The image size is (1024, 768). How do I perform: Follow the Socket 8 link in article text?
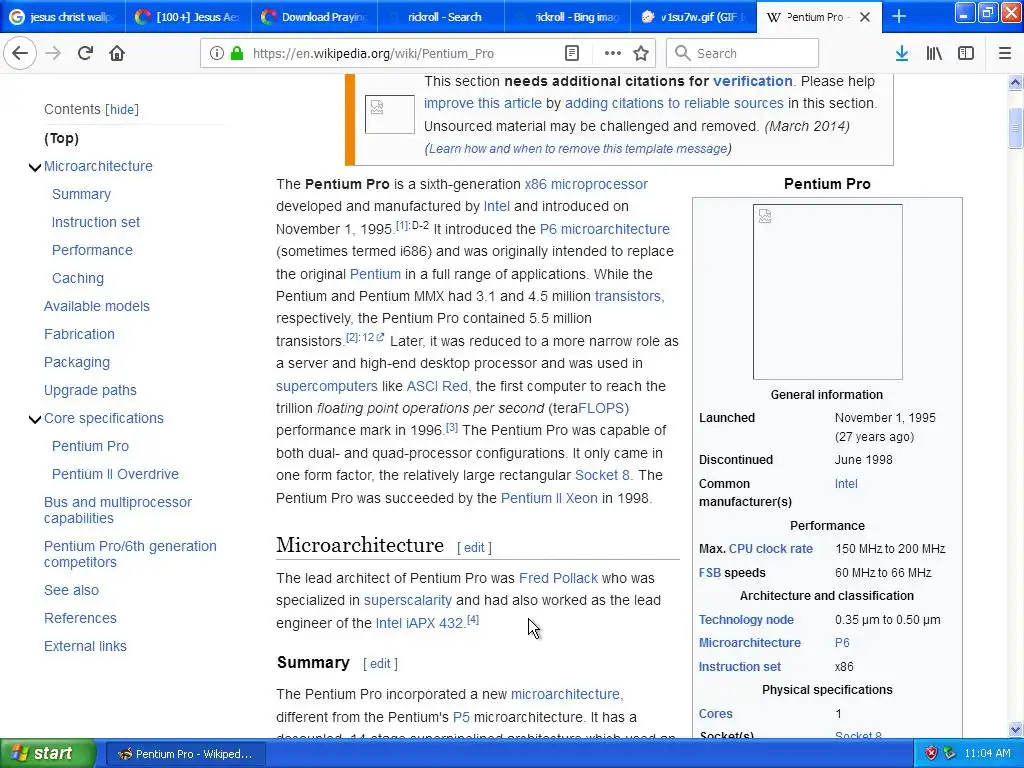(x=601, y=475)
